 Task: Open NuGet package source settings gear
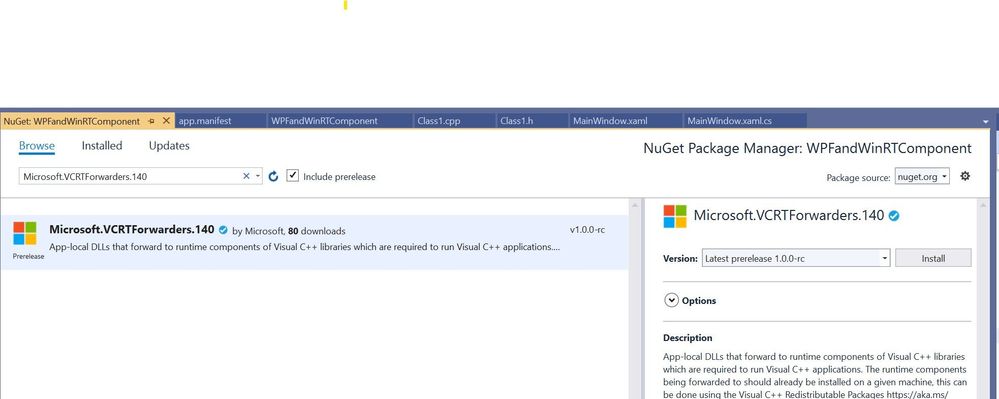pos(965,176)
